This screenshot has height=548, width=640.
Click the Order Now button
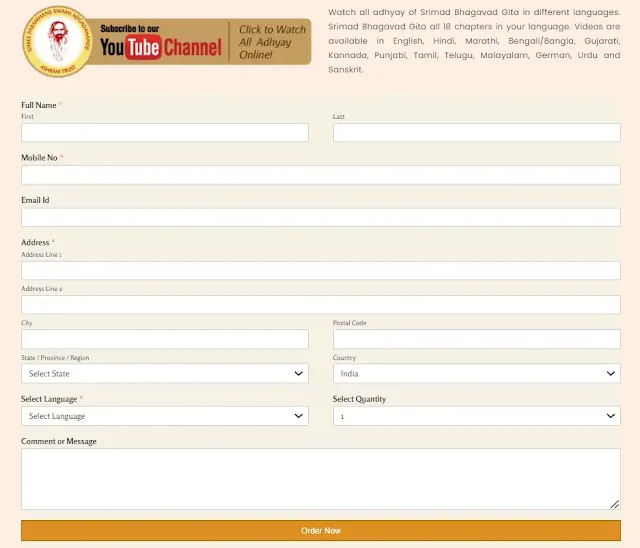click(x=321, y=530)
